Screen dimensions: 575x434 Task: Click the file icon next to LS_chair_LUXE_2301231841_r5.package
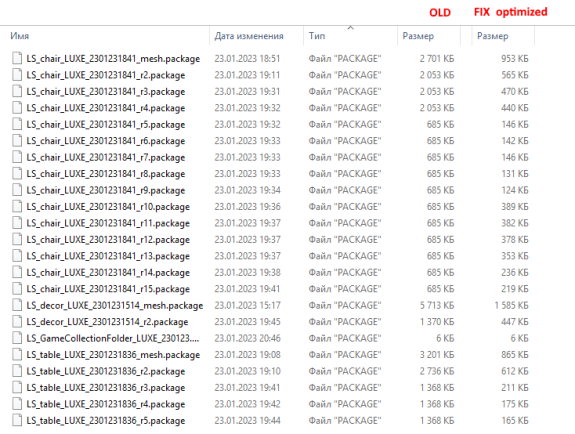pyautogui.click(x=17, y=124)
